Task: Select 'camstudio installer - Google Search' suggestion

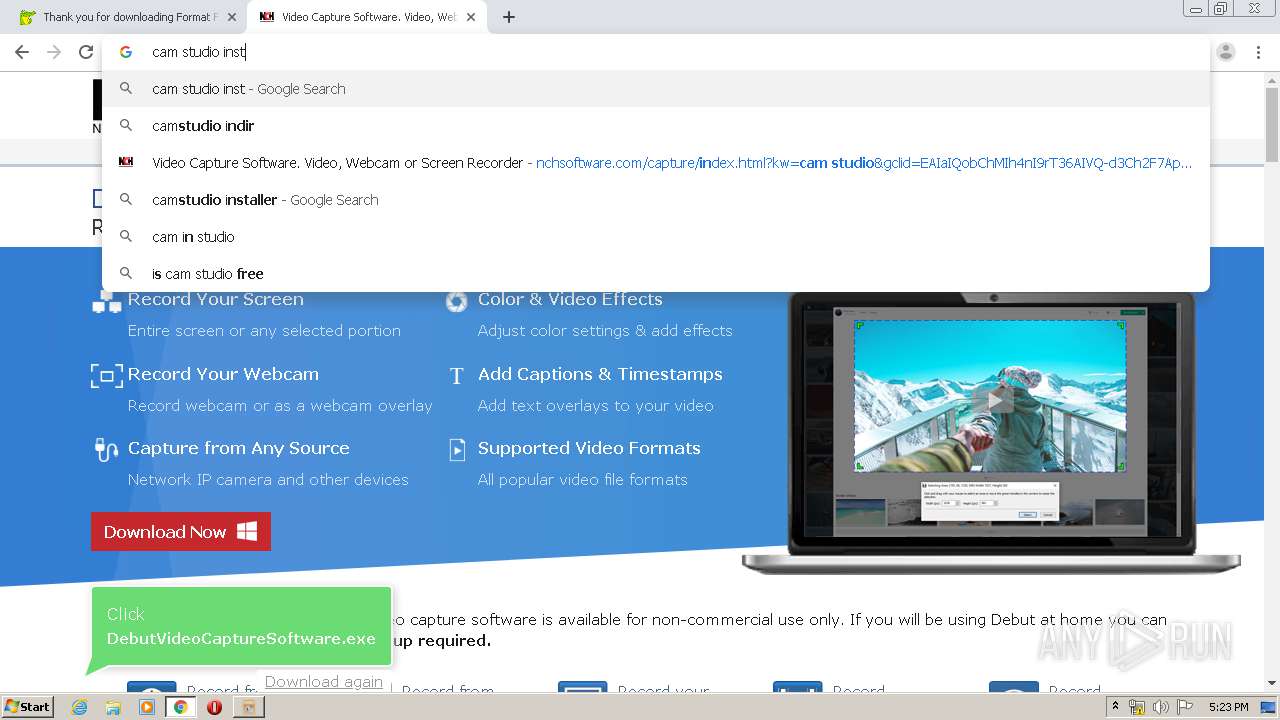Action: point(656,200)
